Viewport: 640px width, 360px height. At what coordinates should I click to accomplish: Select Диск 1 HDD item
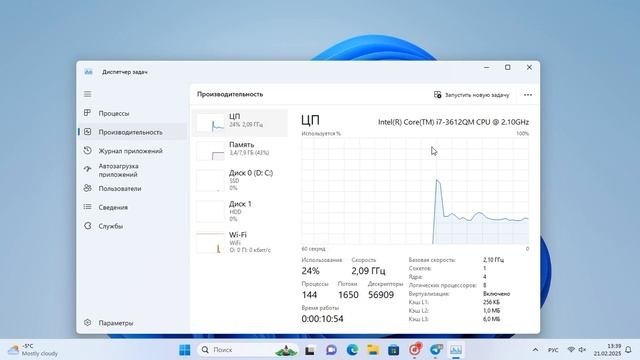[x=240, y=211]
